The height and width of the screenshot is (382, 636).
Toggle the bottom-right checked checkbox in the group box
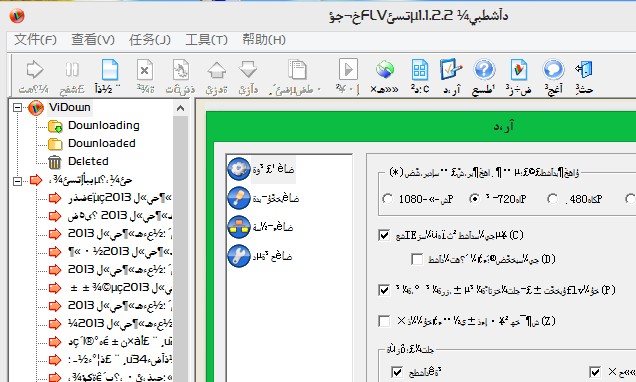click(595, 372)
